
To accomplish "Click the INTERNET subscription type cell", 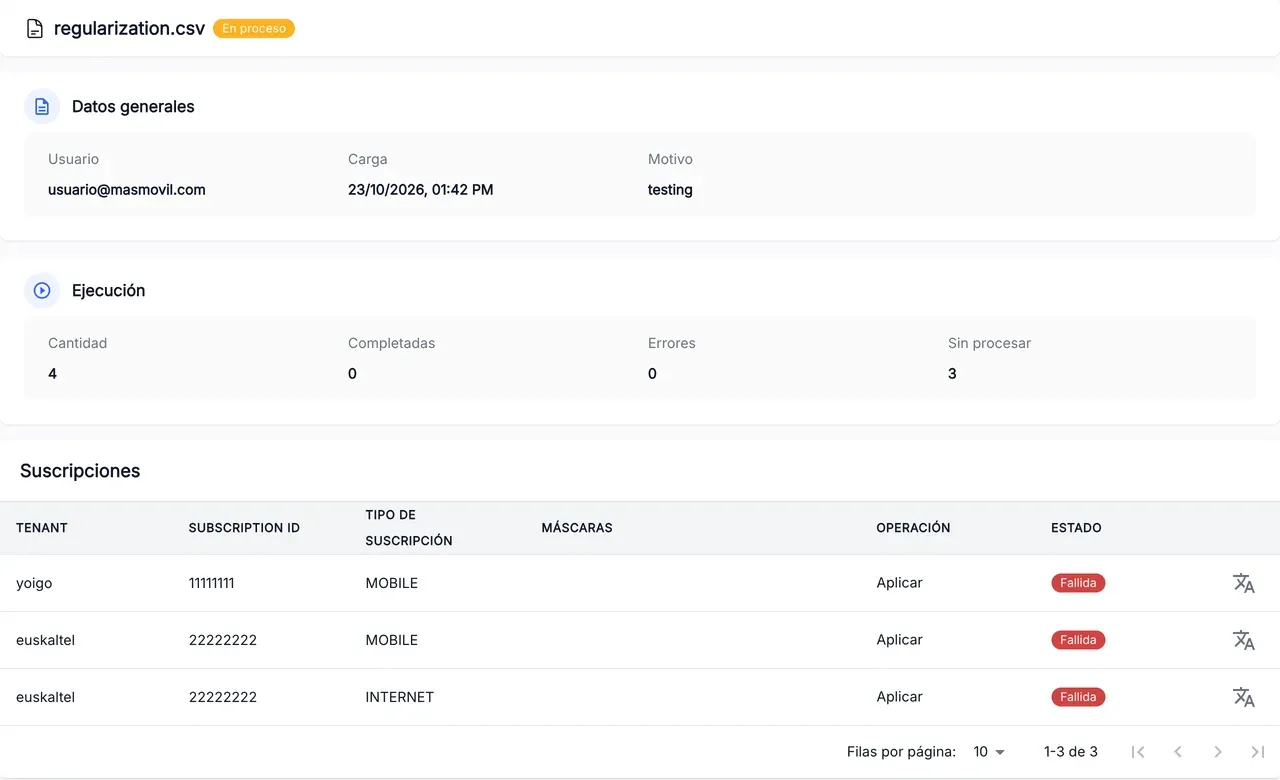I will [400, 697].
